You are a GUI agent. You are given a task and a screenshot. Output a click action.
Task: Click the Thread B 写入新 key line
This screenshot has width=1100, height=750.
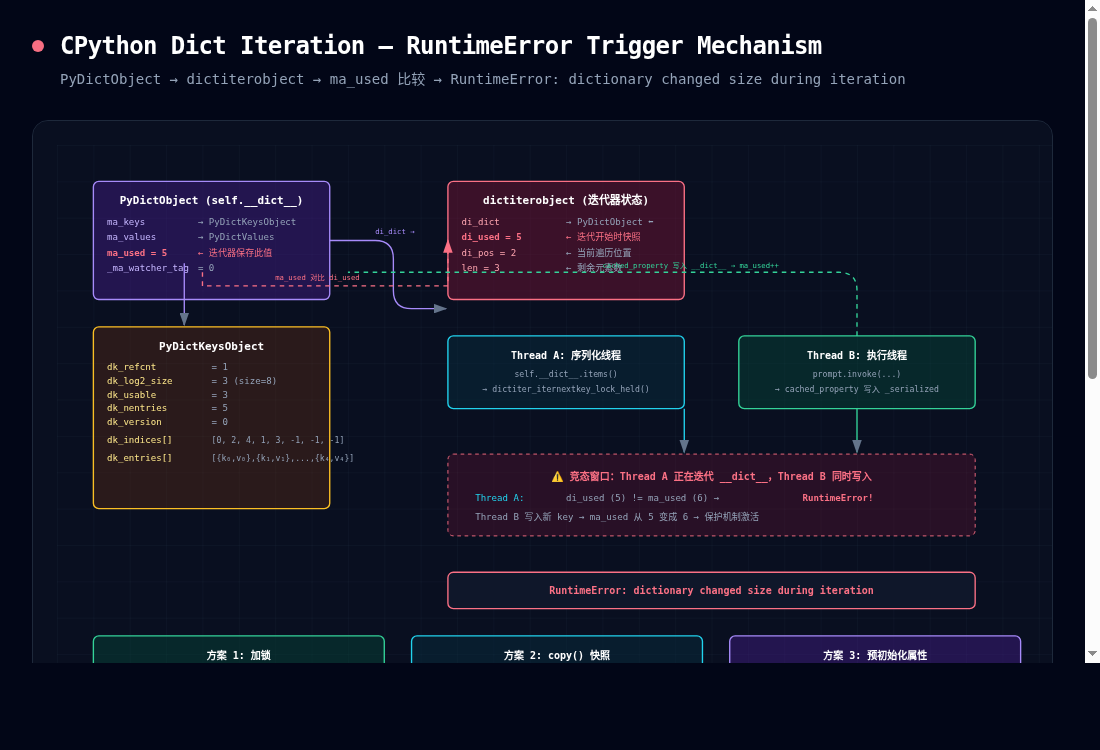pos(617,516)
